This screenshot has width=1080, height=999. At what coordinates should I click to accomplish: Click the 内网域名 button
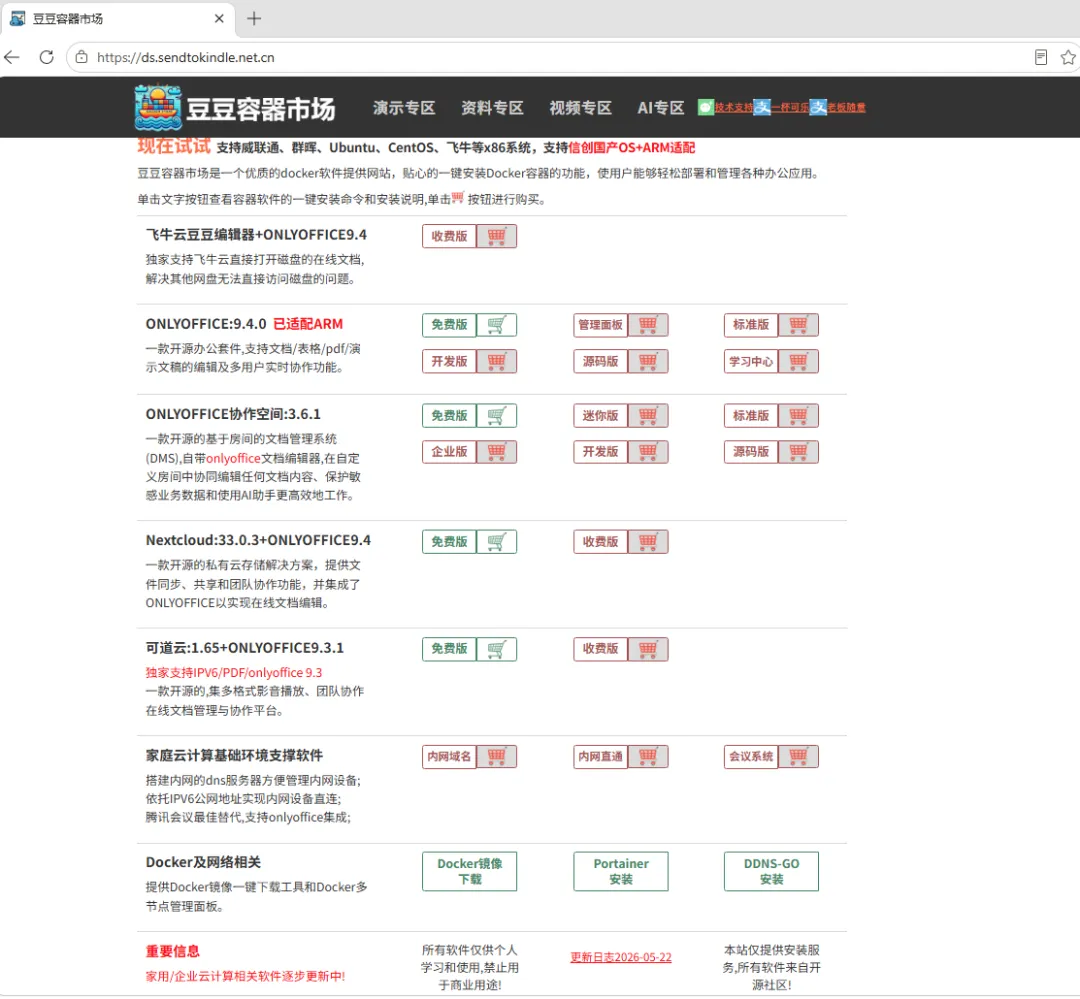(449, 757)
